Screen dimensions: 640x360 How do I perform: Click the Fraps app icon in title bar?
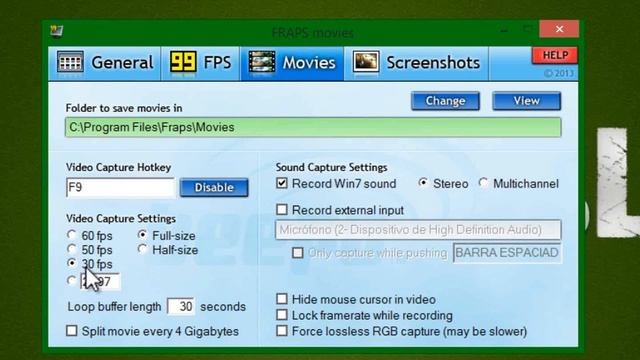(x=56, y=31)
